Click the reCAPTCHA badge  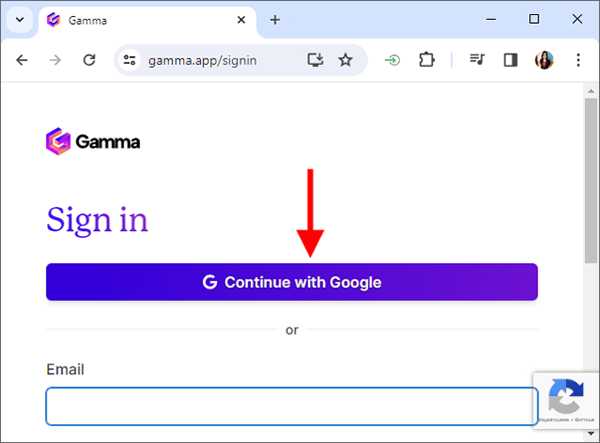(x=566, y=401)
